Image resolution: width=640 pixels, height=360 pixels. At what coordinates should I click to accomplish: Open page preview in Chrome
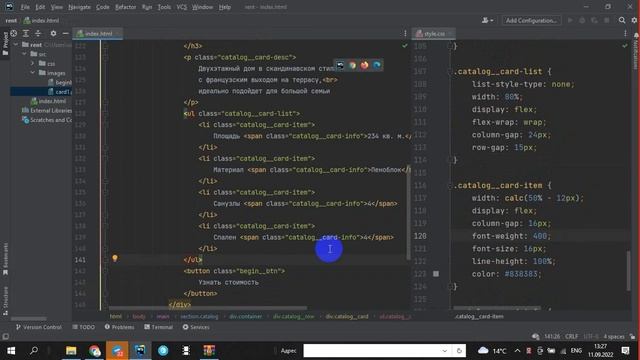pyautogui.click(x=352, y=65)
